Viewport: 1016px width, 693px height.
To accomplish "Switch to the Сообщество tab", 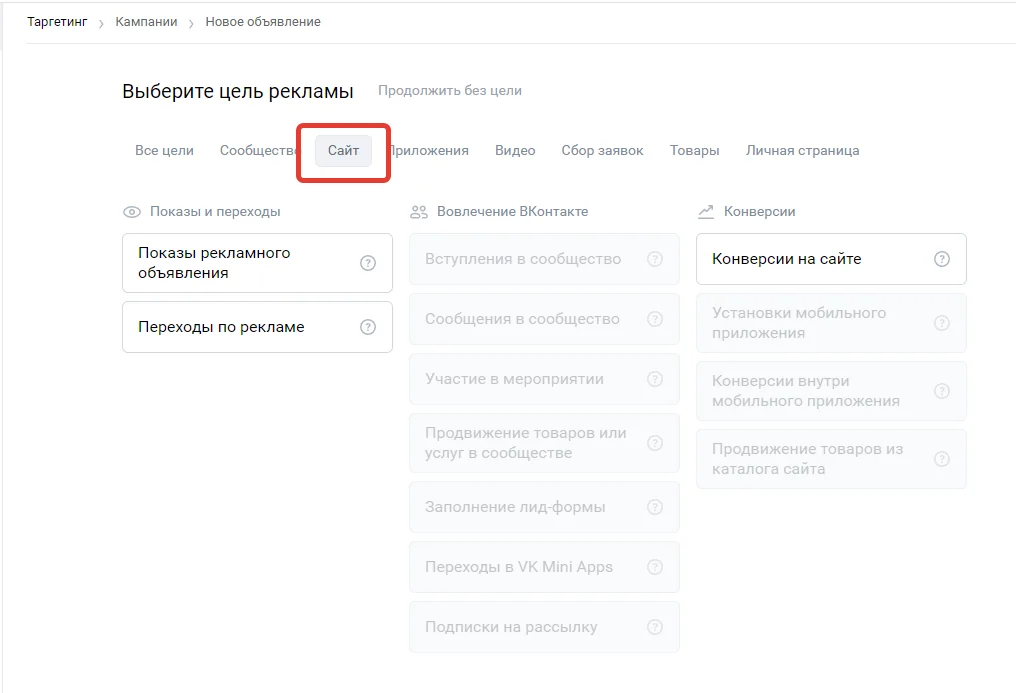I will pyautogui.click(x=258, y=150).
